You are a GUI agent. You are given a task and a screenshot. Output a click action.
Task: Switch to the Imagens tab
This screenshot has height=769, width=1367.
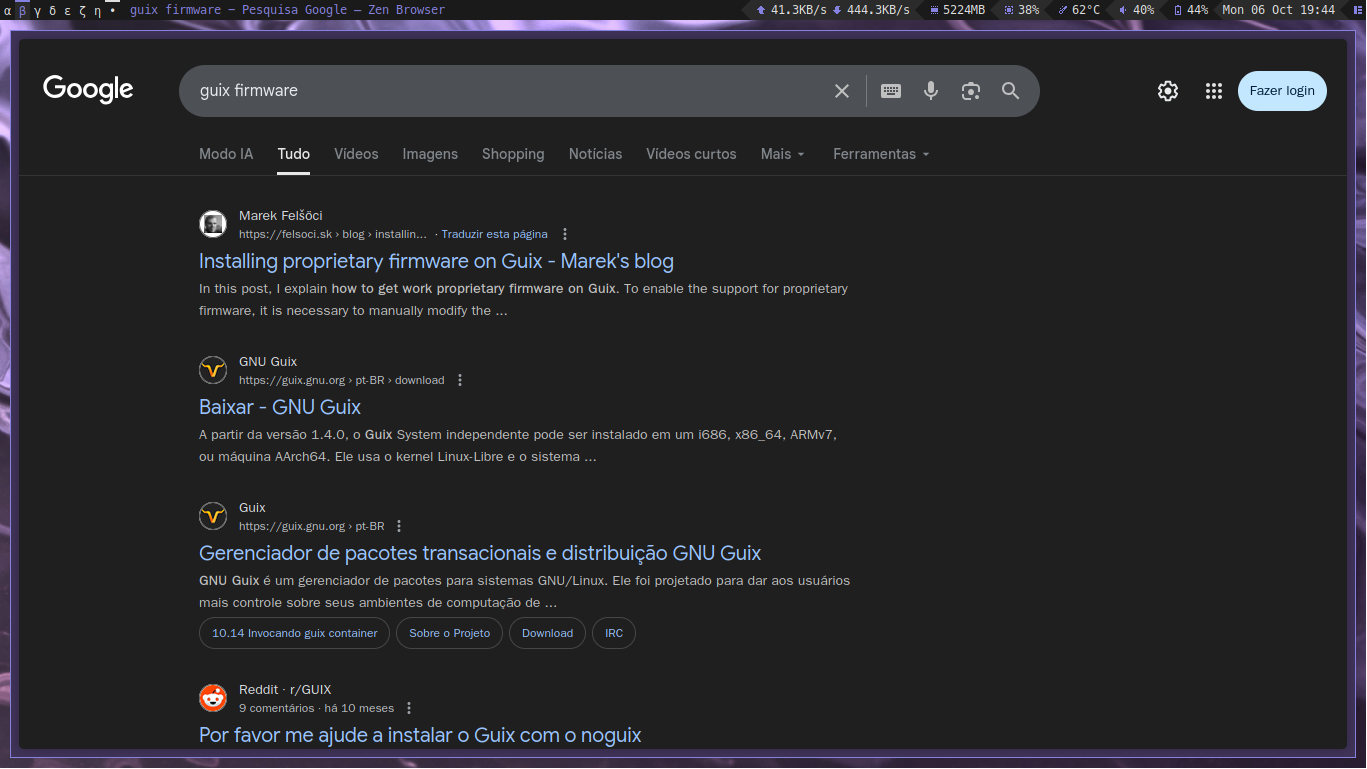click(x=430, y=154)
